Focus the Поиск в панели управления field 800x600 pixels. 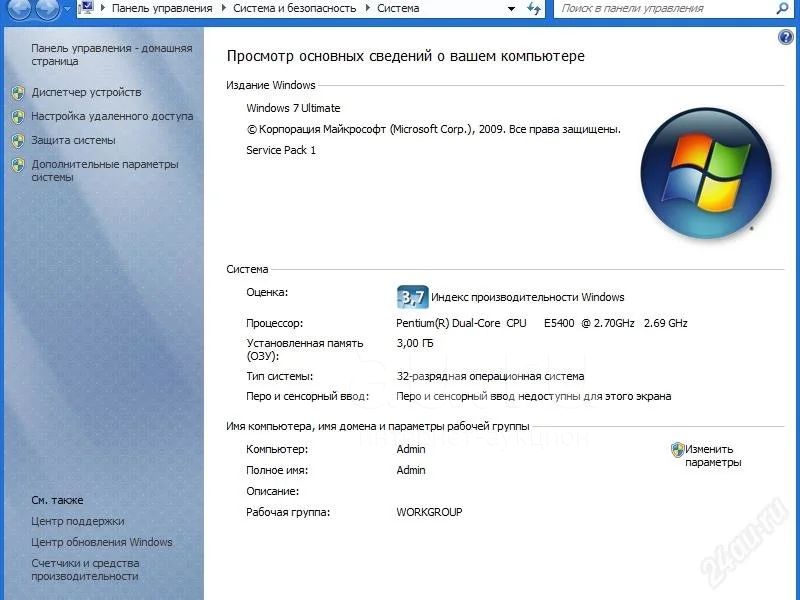(x=665, y=8)
